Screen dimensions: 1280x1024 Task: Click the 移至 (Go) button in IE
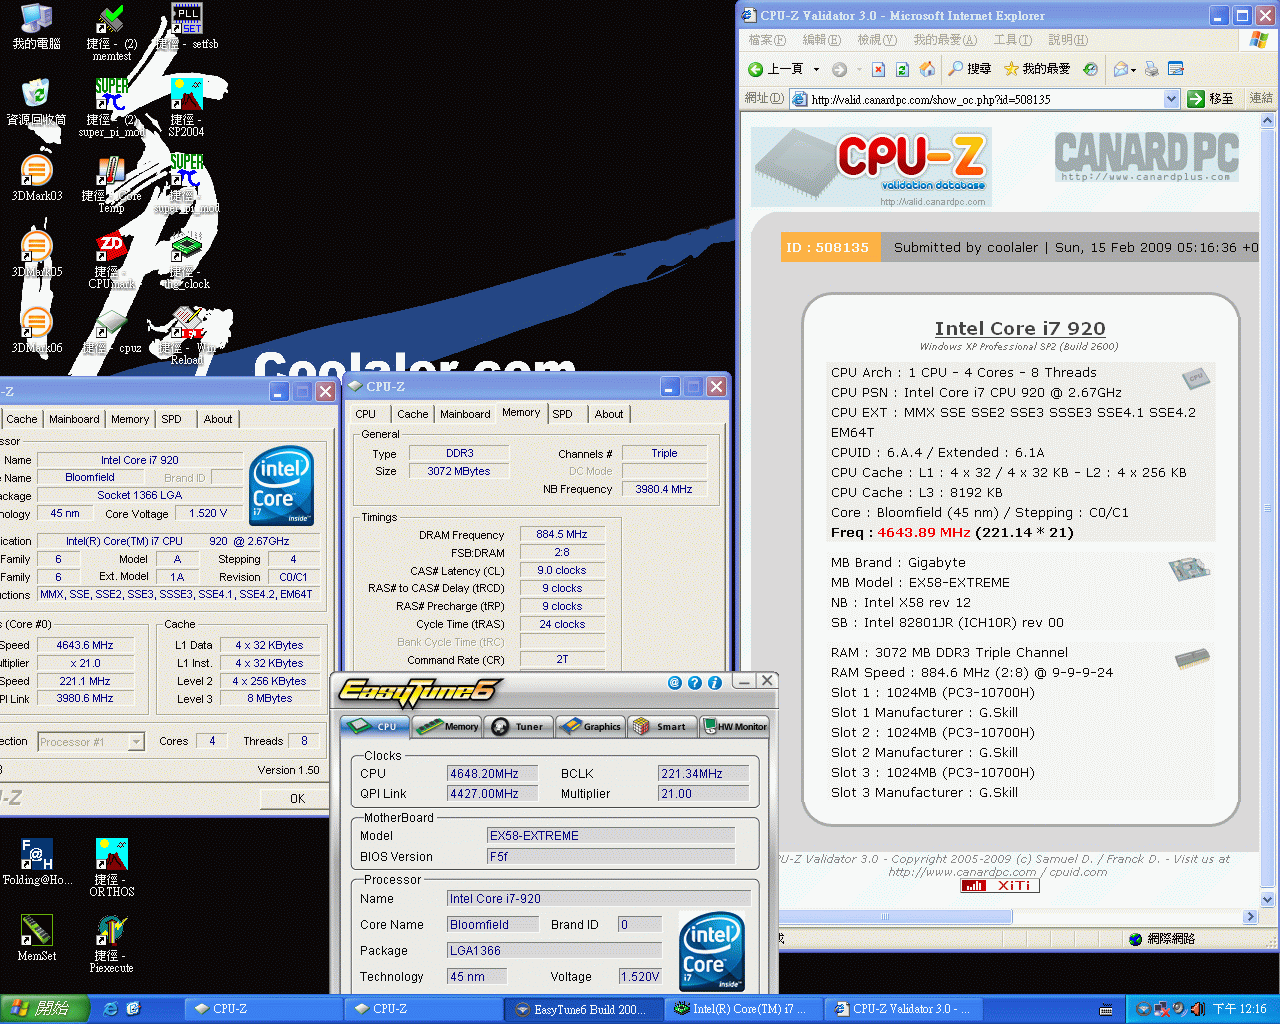click(x=1212, y=98)
